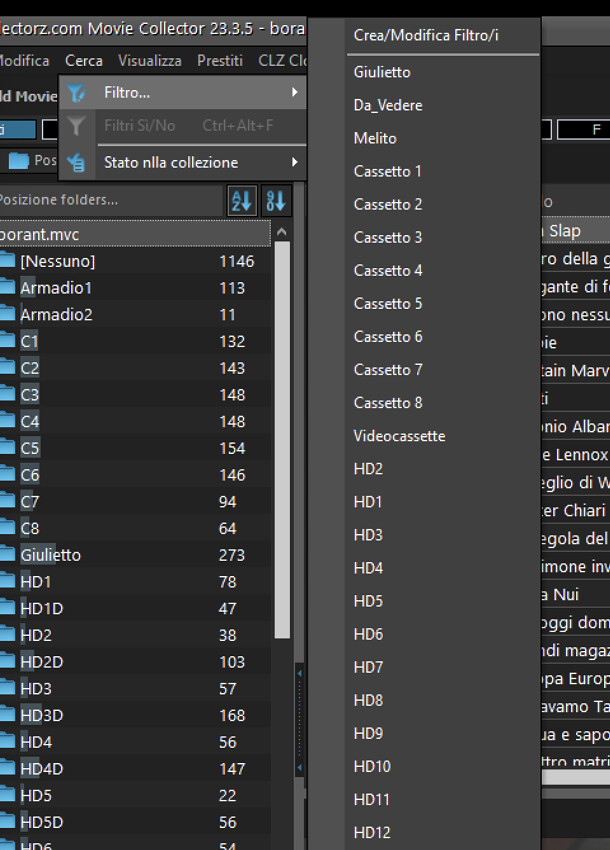This screenshot has width=610, height=850.
Task: Click the Giulietto folder icon in list
Action: pyautogui.click(x=7, y=555)
